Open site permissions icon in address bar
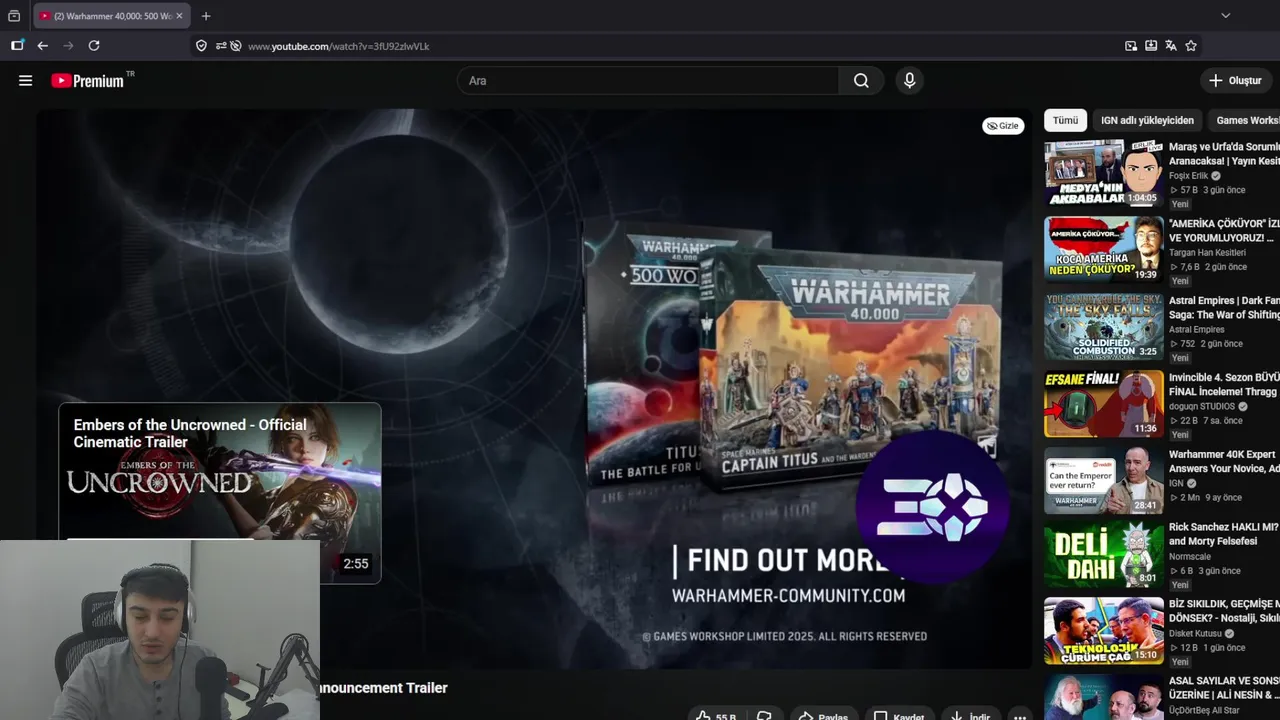The image size is (1280, 720). pyautogui.click(x=221, y=46)
